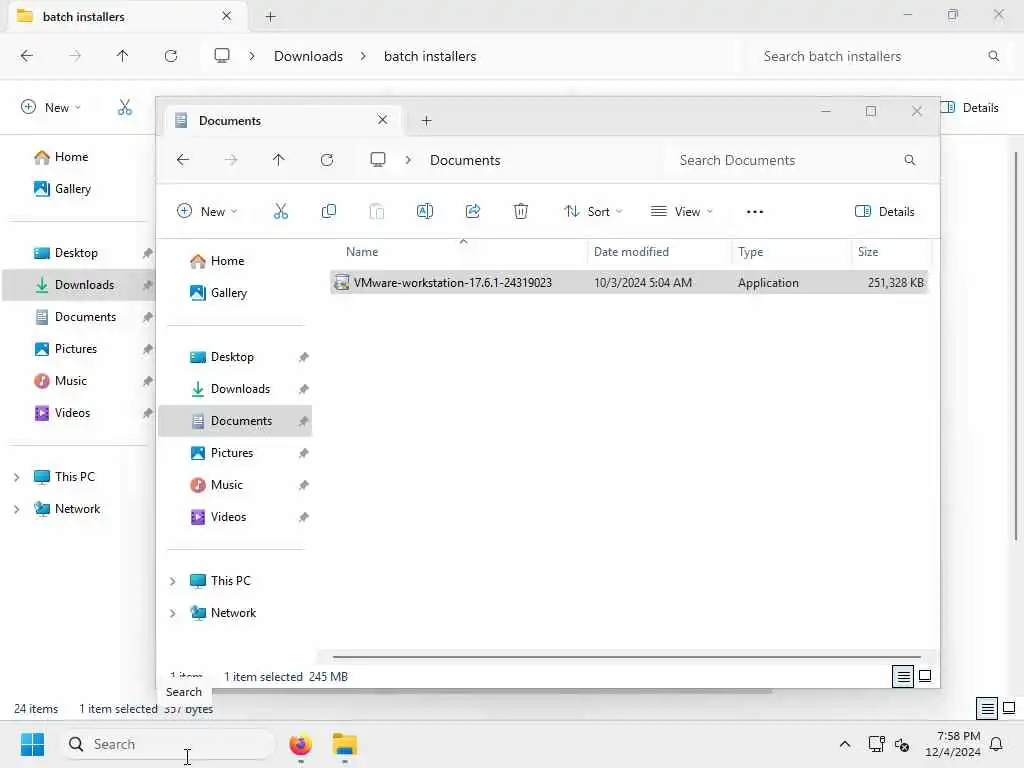Image resolution: width=1024 pixels, height=768 pixels.
Task: Go back in batch installers window
Action: (x=27, y=56)
